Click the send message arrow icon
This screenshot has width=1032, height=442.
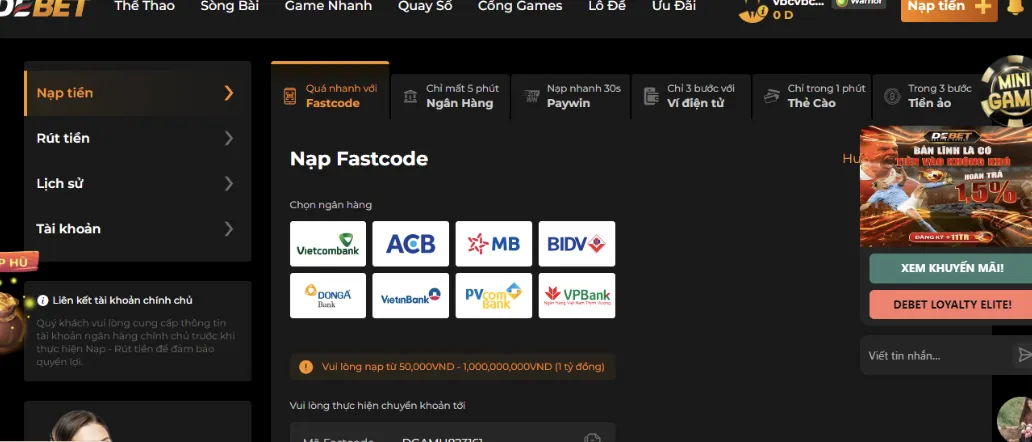[x=1023, y=355]
